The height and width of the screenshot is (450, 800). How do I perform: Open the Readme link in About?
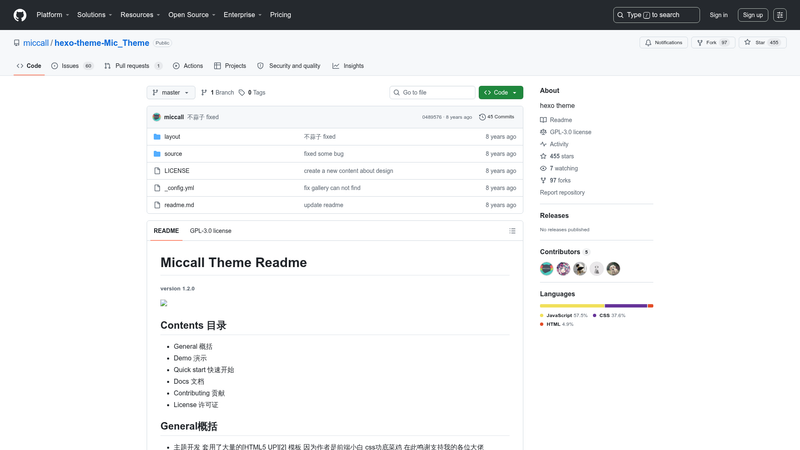pyautogui.click(x=556, y=120)
